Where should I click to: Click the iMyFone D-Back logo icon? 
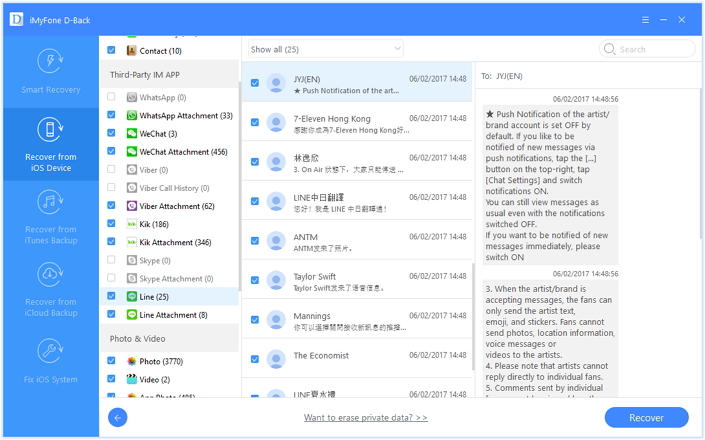click(17, 20)
